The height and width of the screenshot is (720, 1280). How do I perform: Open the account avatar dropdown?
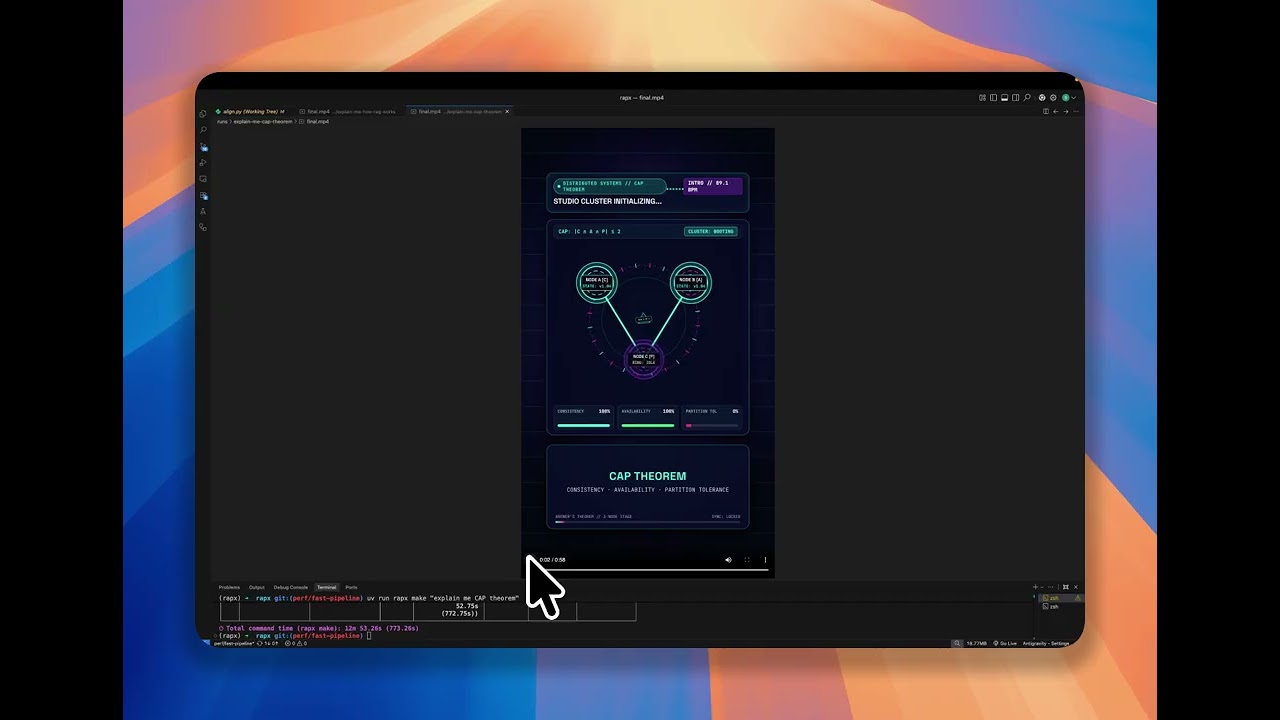1069,98
